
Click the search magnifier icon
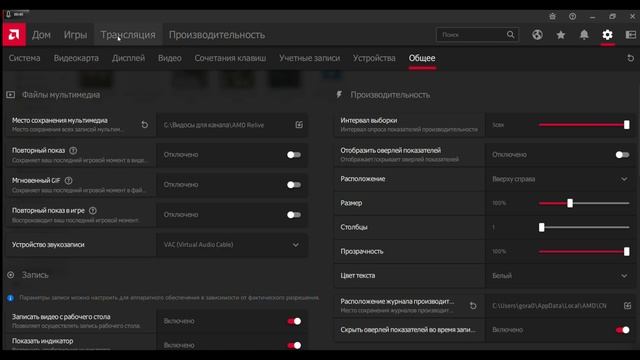click(510, 35)
